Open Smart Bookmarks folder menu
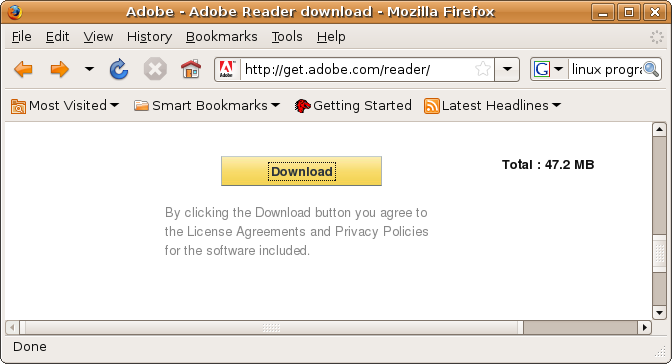The image size is (672, 364). click(x=207, y=105)
